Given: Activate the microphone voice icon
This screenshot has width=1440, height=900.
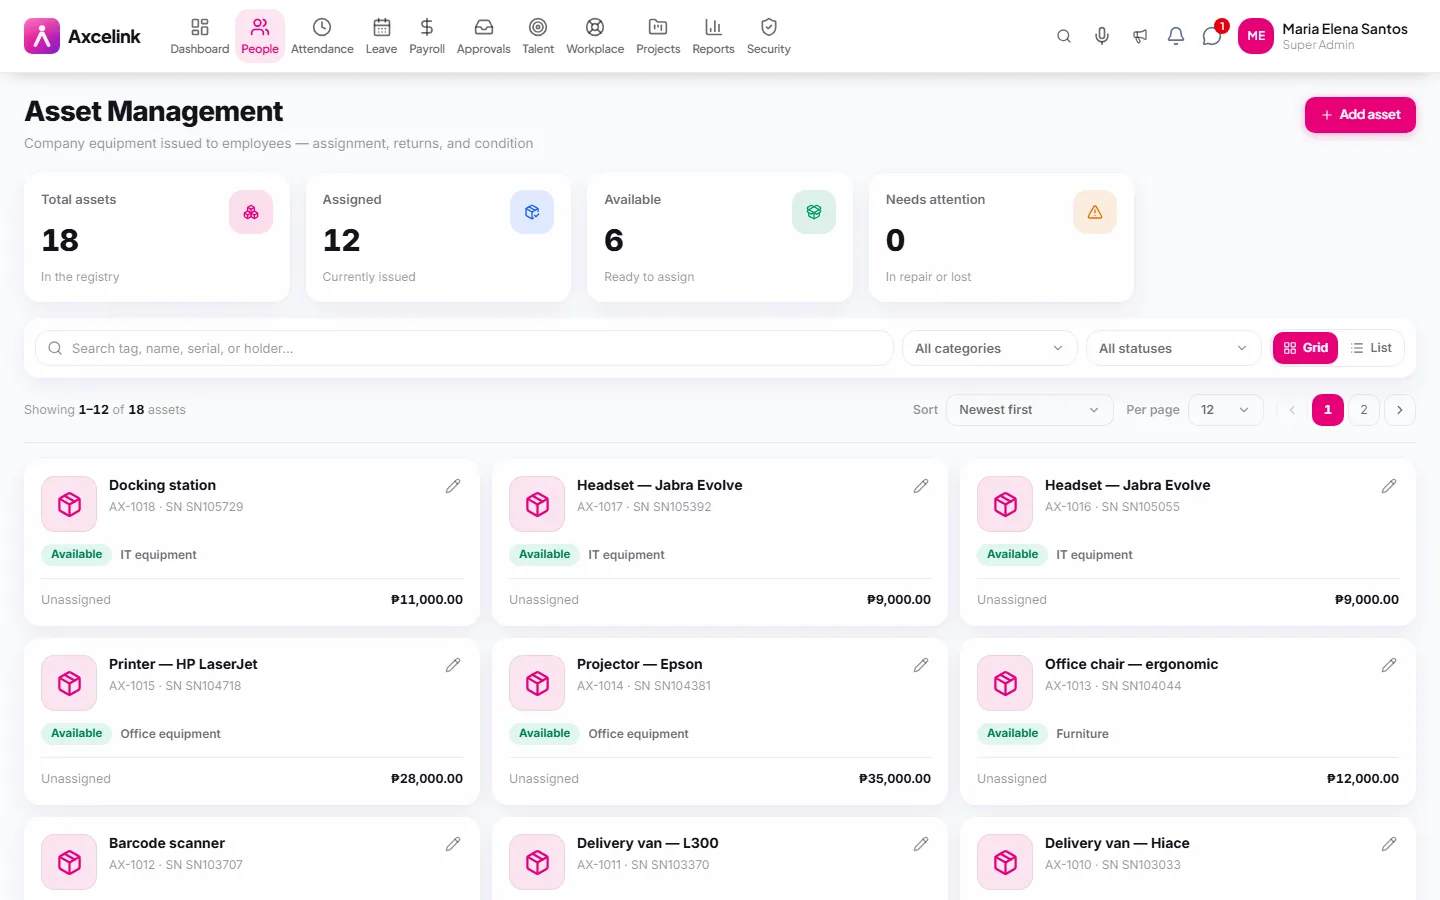Looking at the screenshot, I should point(1102,36).
